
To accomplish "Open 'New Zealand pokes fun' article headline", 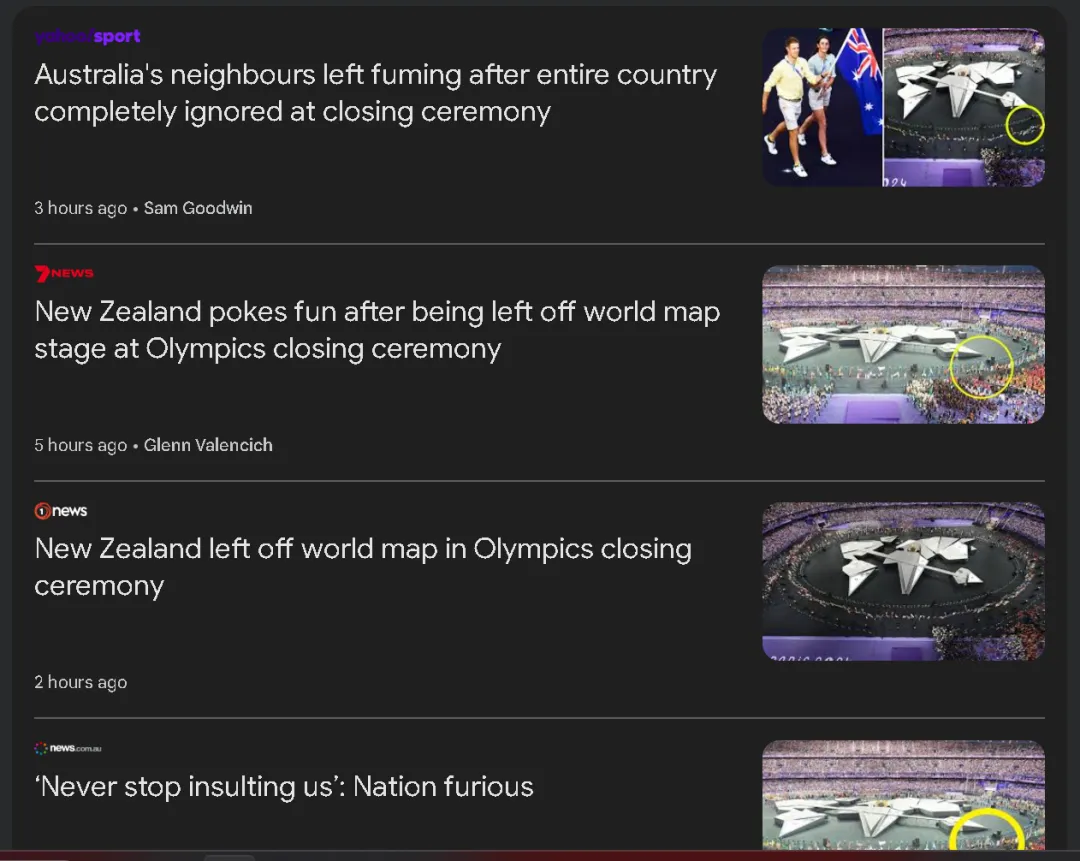I will [377, 330].
